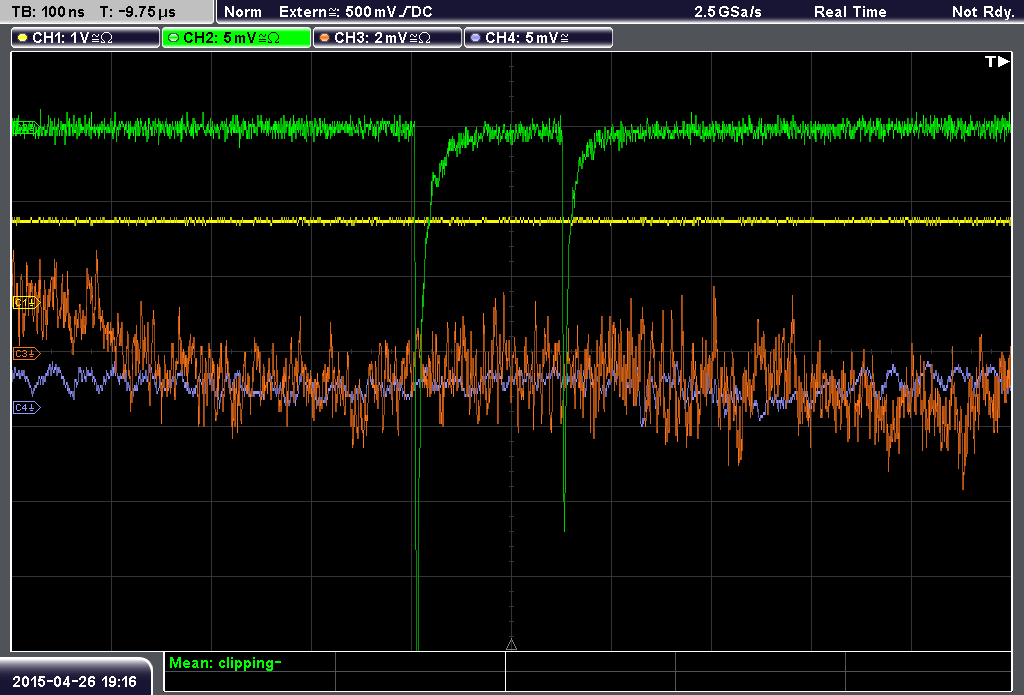Viewport: 1024px width, 695px height.
Task: Click the green C2 ground level marker
Action: point(25,127)
